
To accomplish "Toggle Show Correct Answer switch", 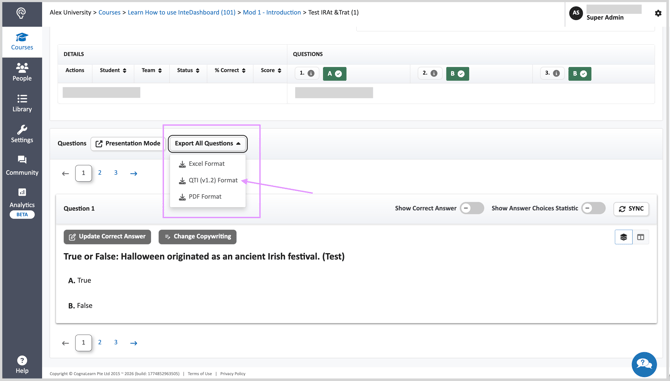I will tap(472, 208).
